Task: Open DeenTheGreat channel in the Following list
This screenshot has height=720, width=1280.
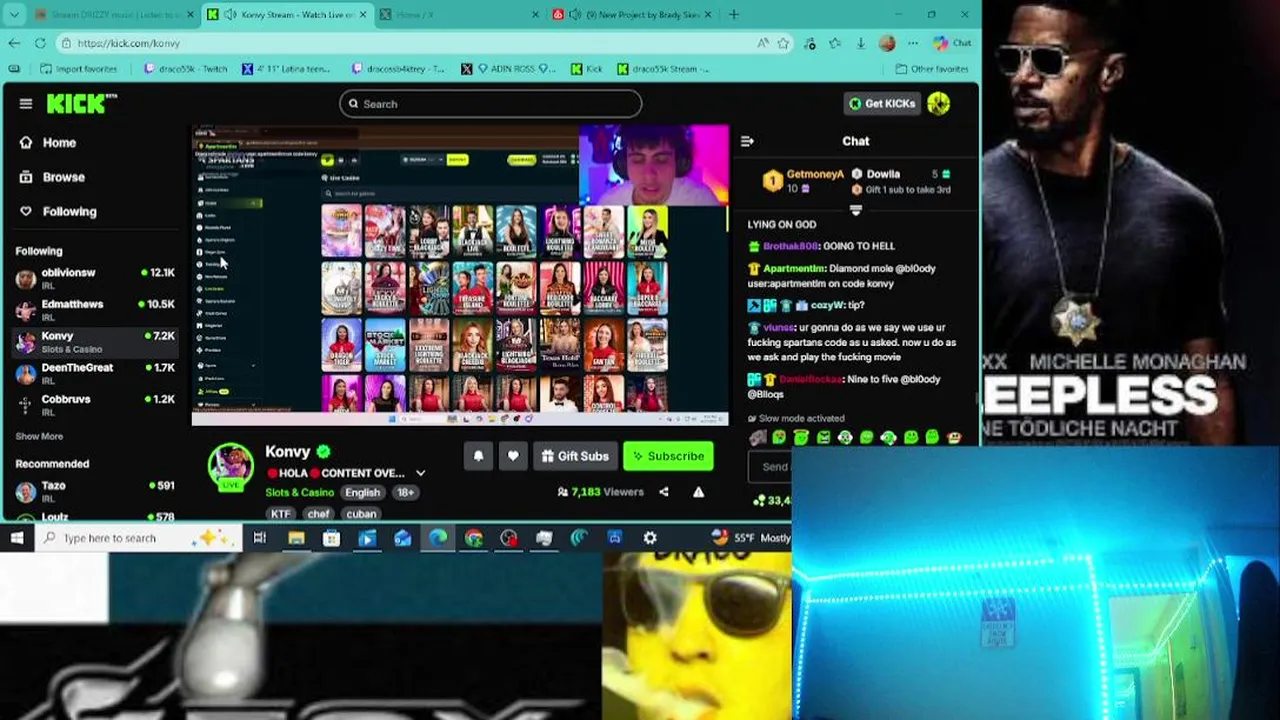Action: (x=95, y=372)
